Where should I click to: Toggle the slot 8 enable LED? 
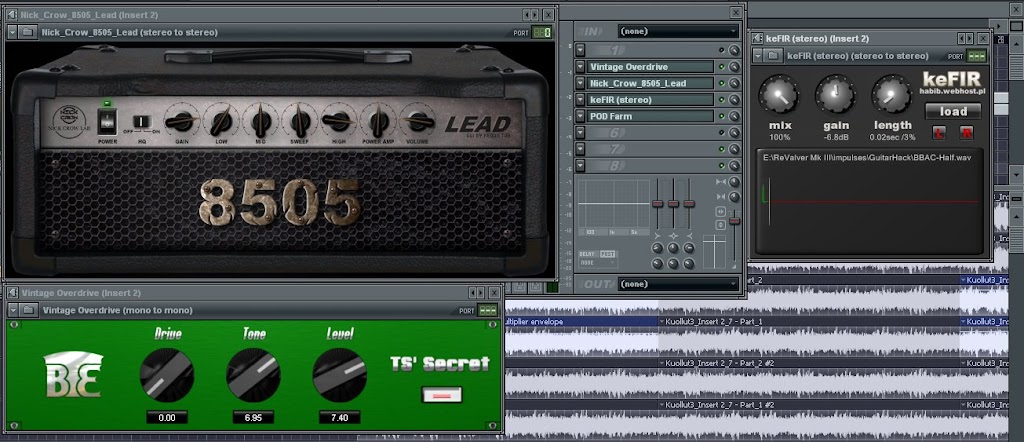(722, 166)
